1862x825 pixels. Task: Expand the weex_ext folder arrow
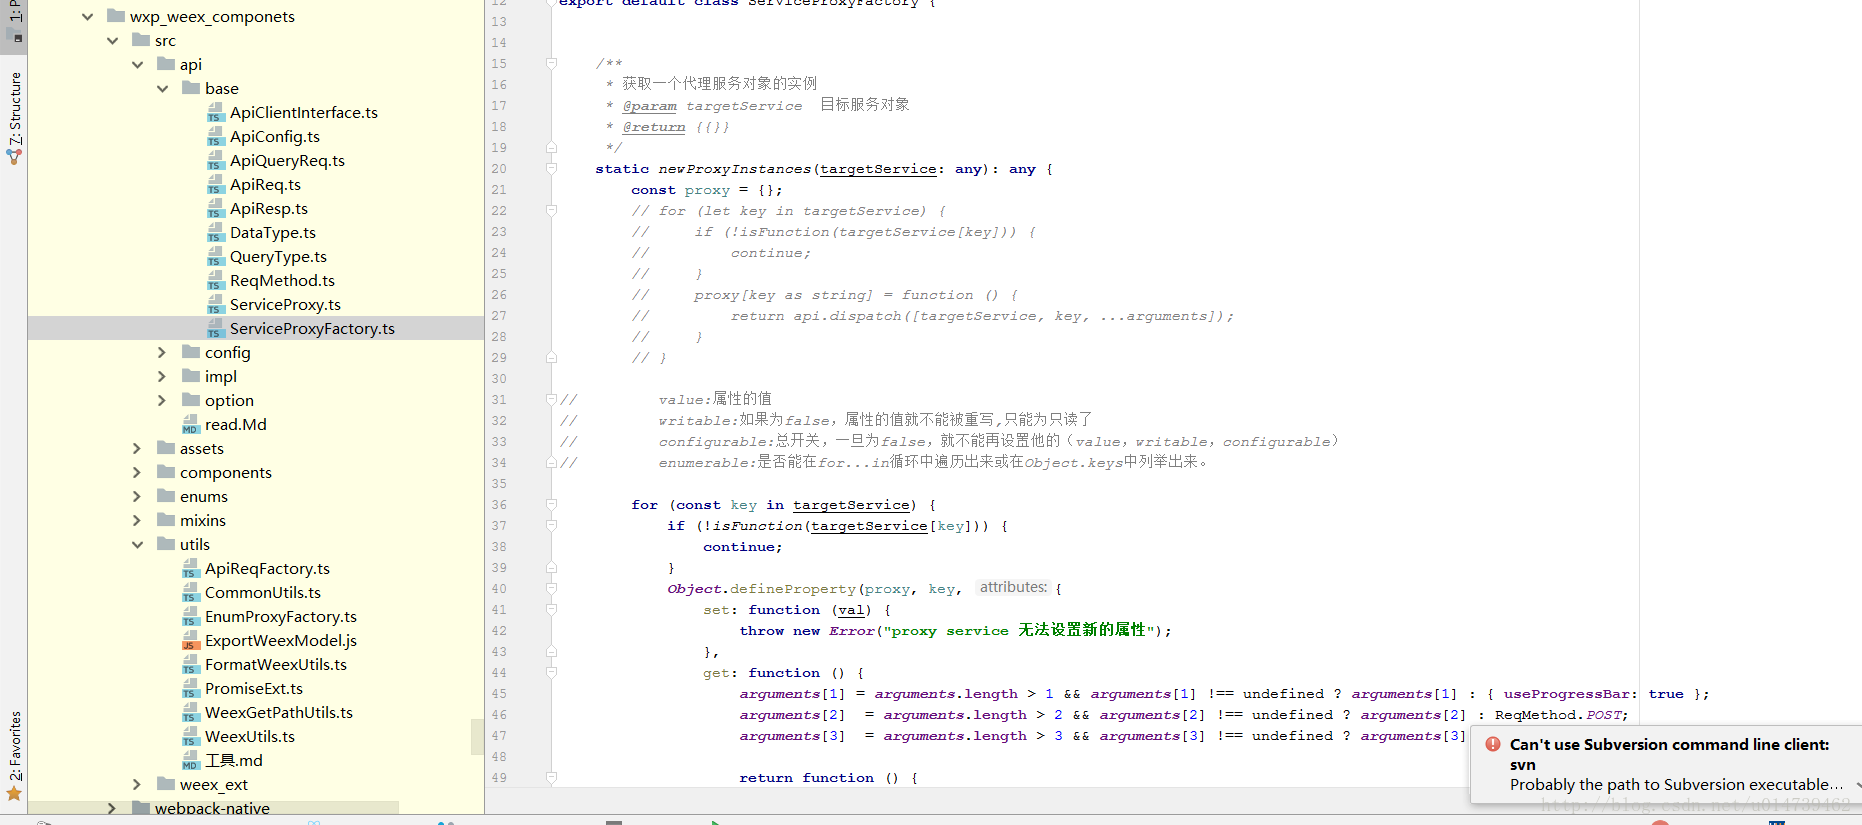point(137,784)
